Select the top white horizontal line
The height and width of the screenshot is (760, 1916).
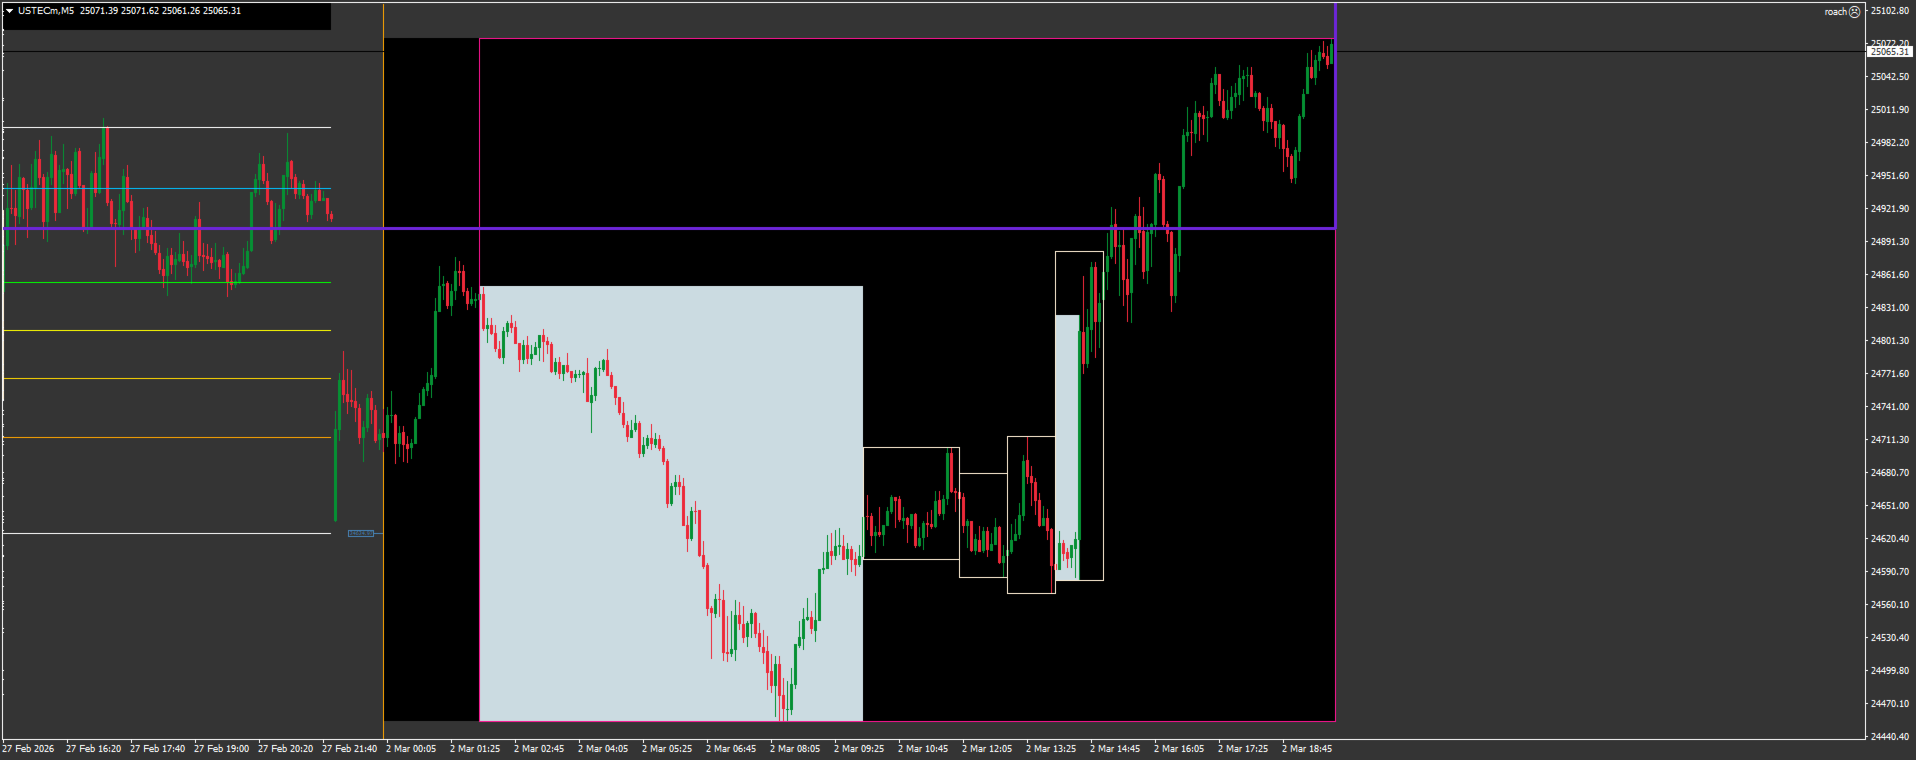tap(167, 127)
